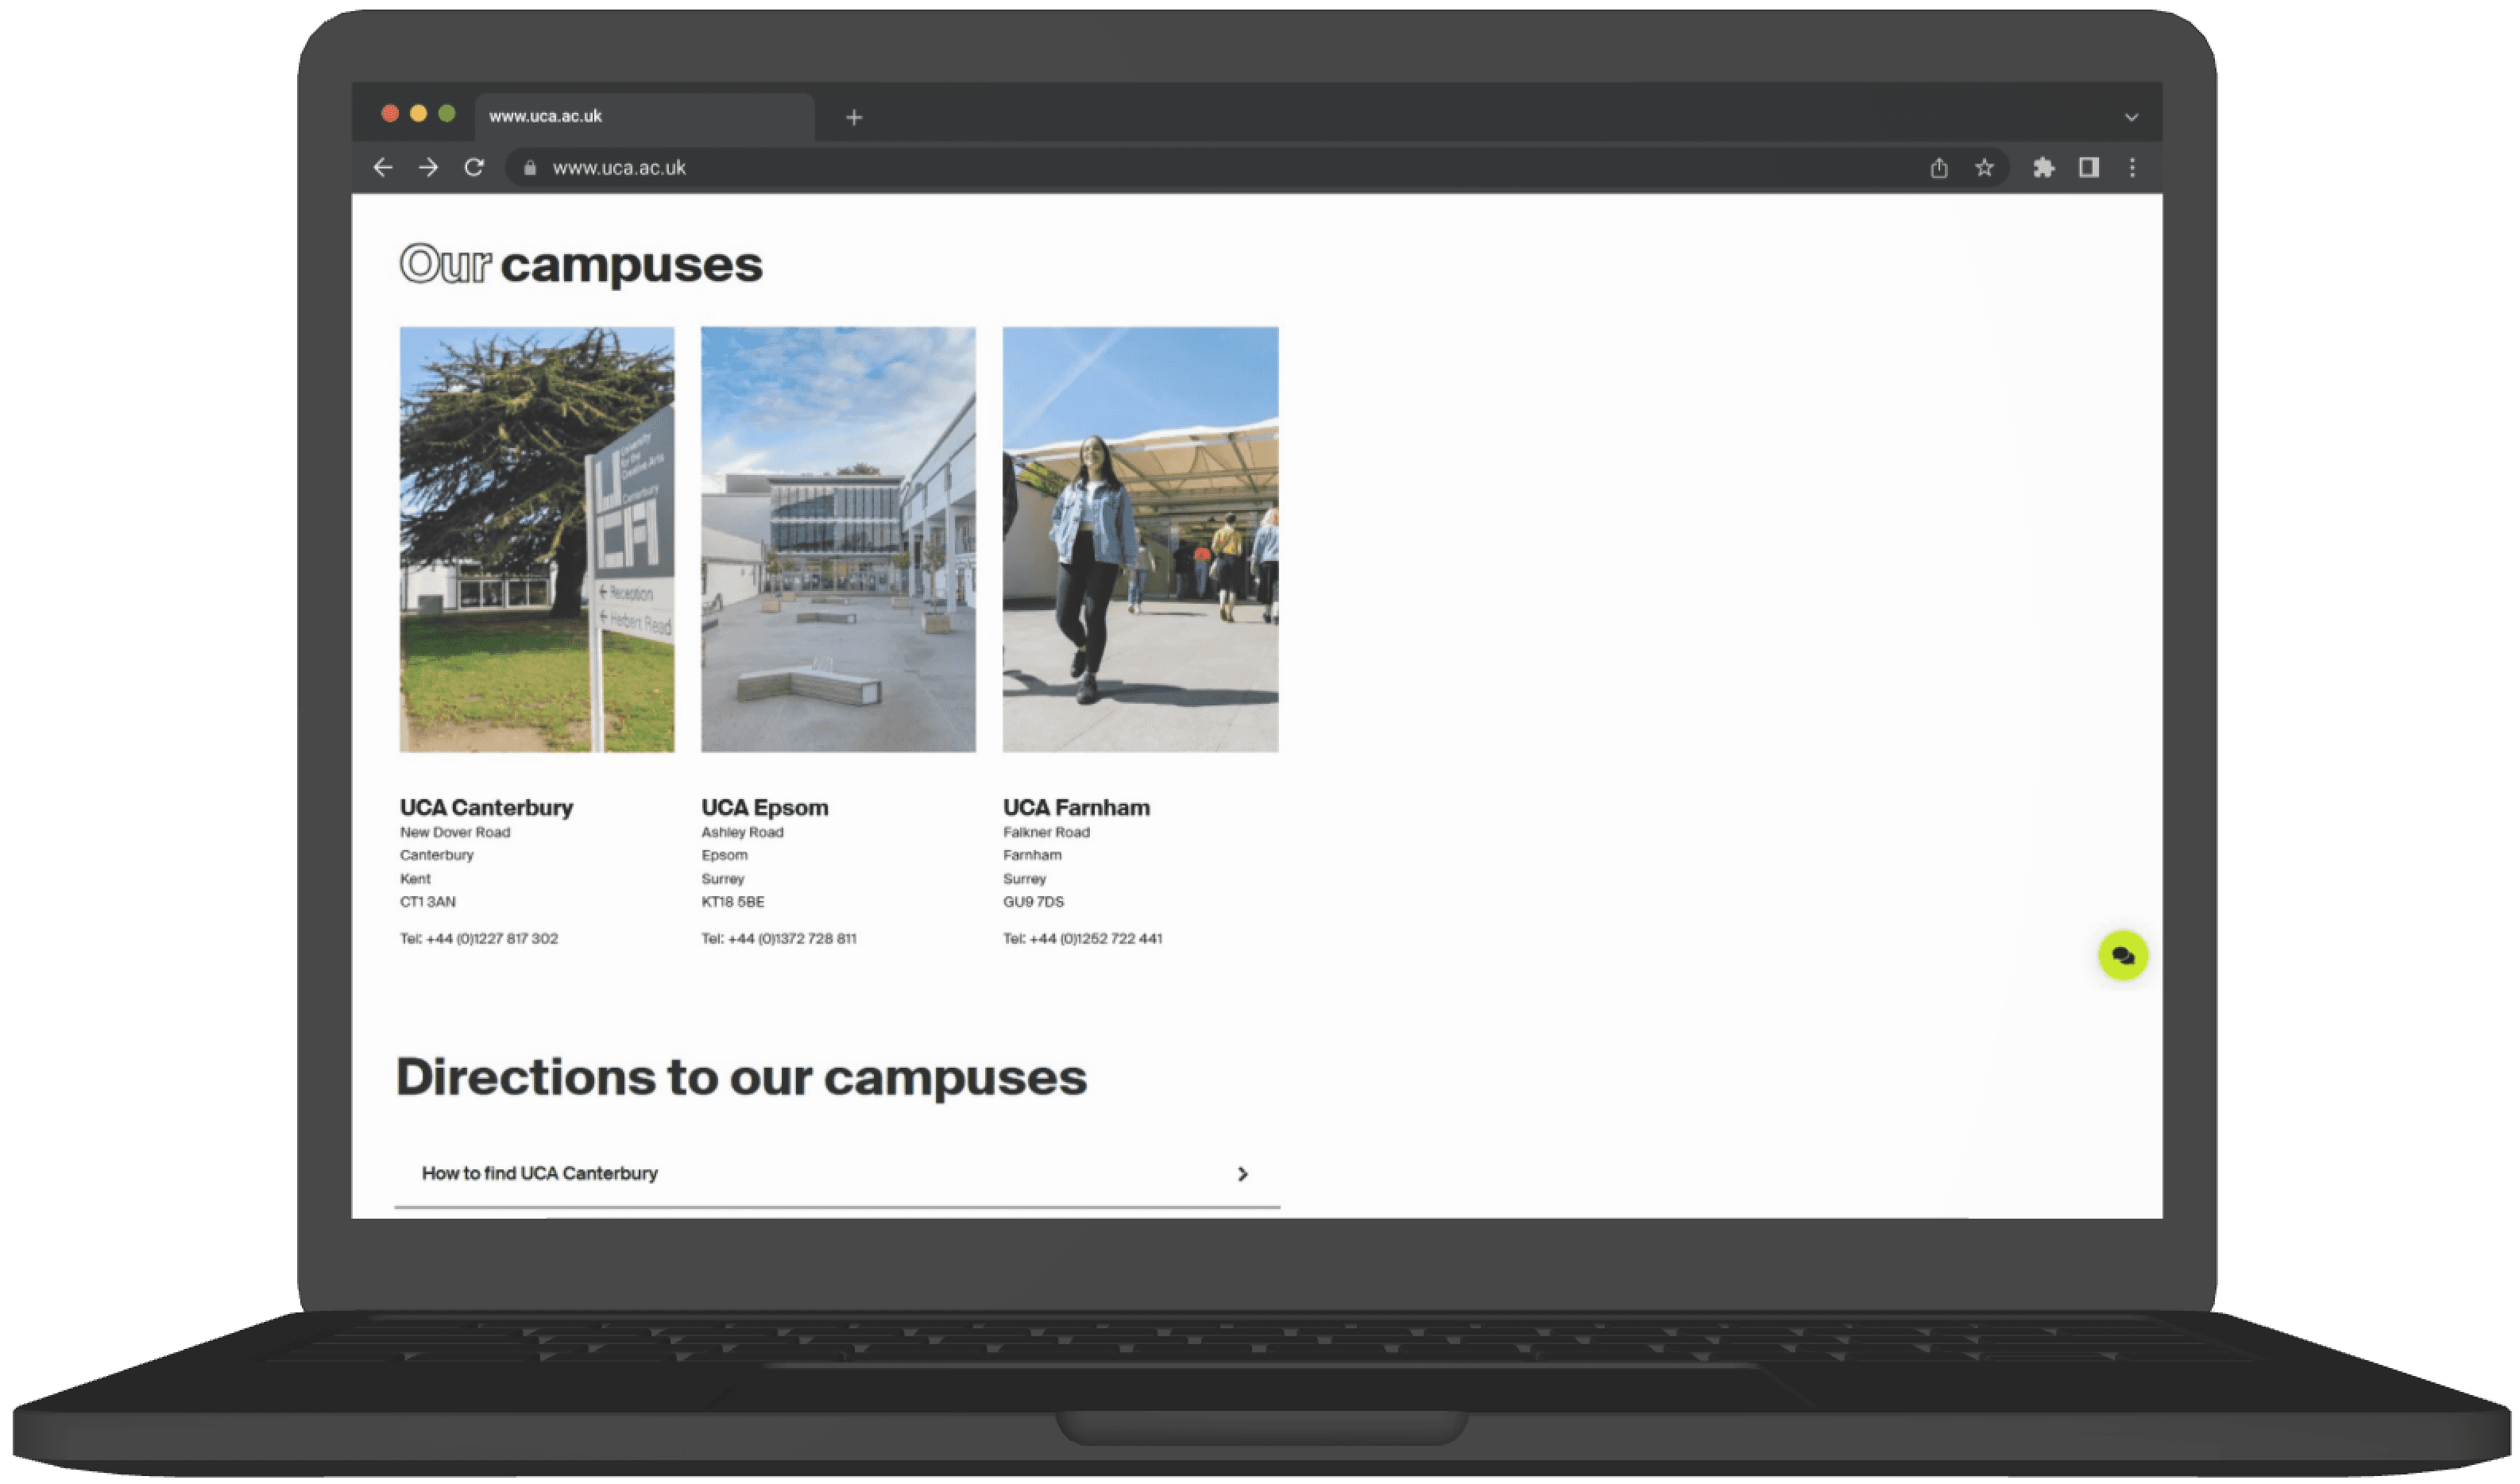
Task: Click chevron beside UCA Canterbury directions
Action: click(1242, 1174)
